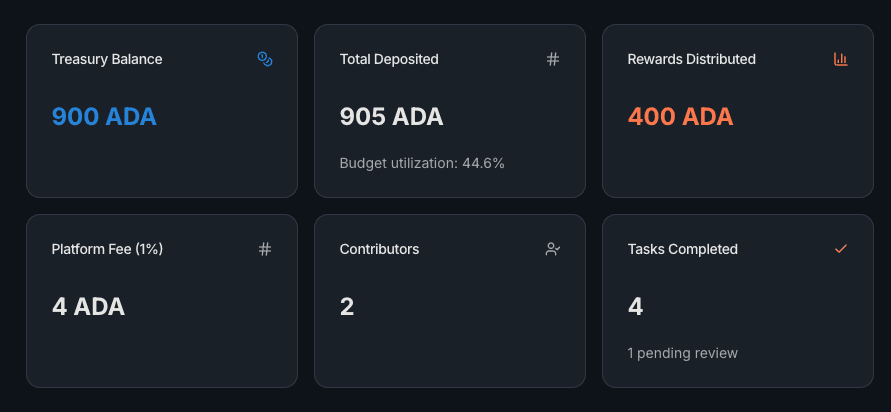The height and width of the screenshot is (412, 891).
Task: Click the contributors count of 2
Action: (x=347, y=307)
